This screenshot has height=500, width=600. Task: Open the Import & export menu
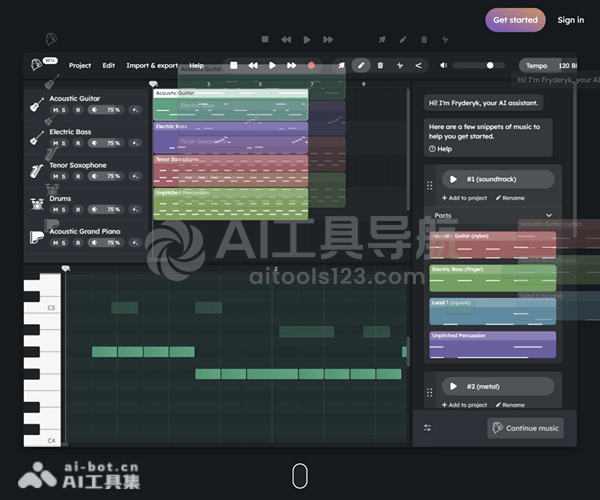[152, 65]
